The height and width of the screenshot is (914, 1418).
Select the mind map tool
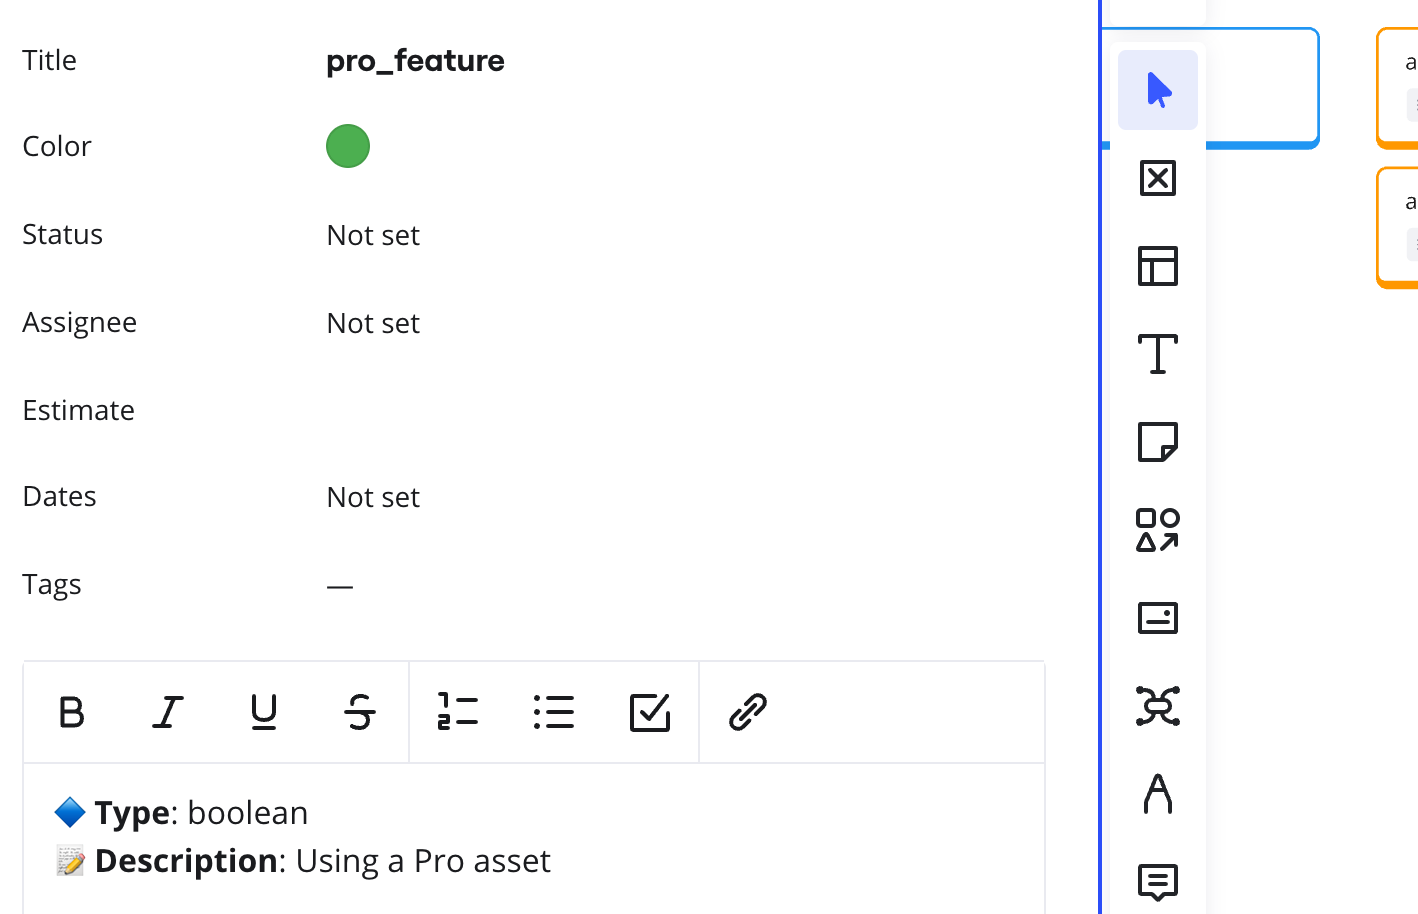pos(1158,706)
